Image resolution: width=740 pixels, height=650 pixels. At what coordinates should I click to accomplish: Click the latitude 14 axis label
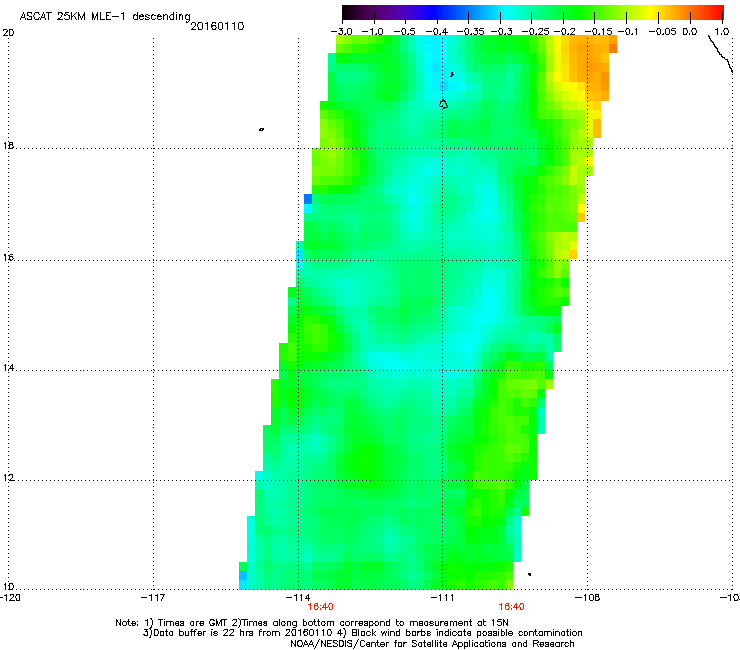click(x=8, y=367)
